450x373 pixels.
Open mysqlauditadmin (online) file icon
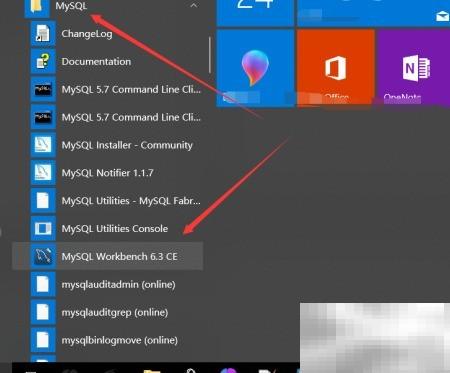(43, 284)
